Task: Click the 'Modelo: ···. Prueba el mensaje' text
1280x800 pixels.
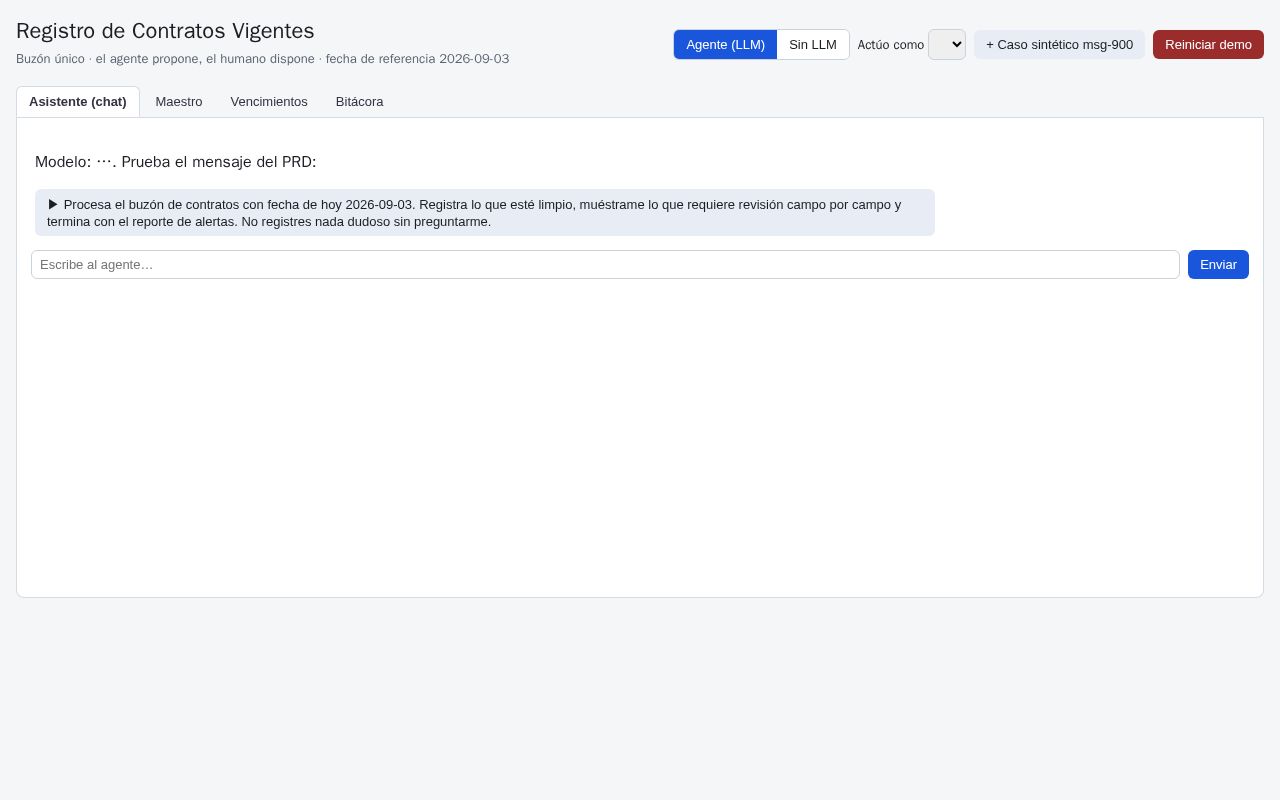Action: (176, 162)
